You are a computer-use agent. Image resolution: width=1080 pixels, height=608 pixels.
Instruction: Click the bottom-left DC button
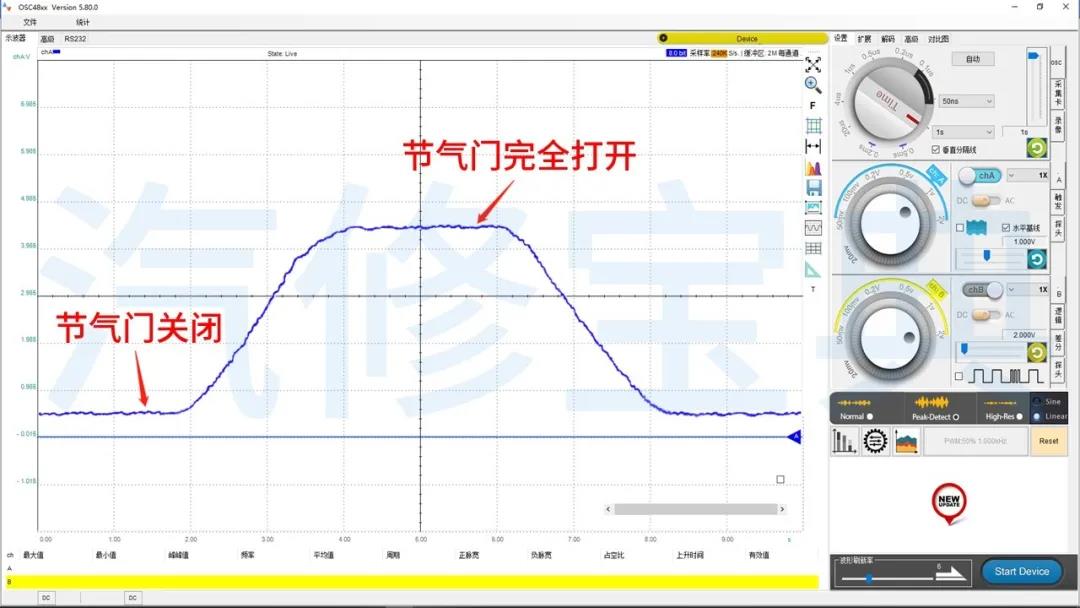click(45, 598)
